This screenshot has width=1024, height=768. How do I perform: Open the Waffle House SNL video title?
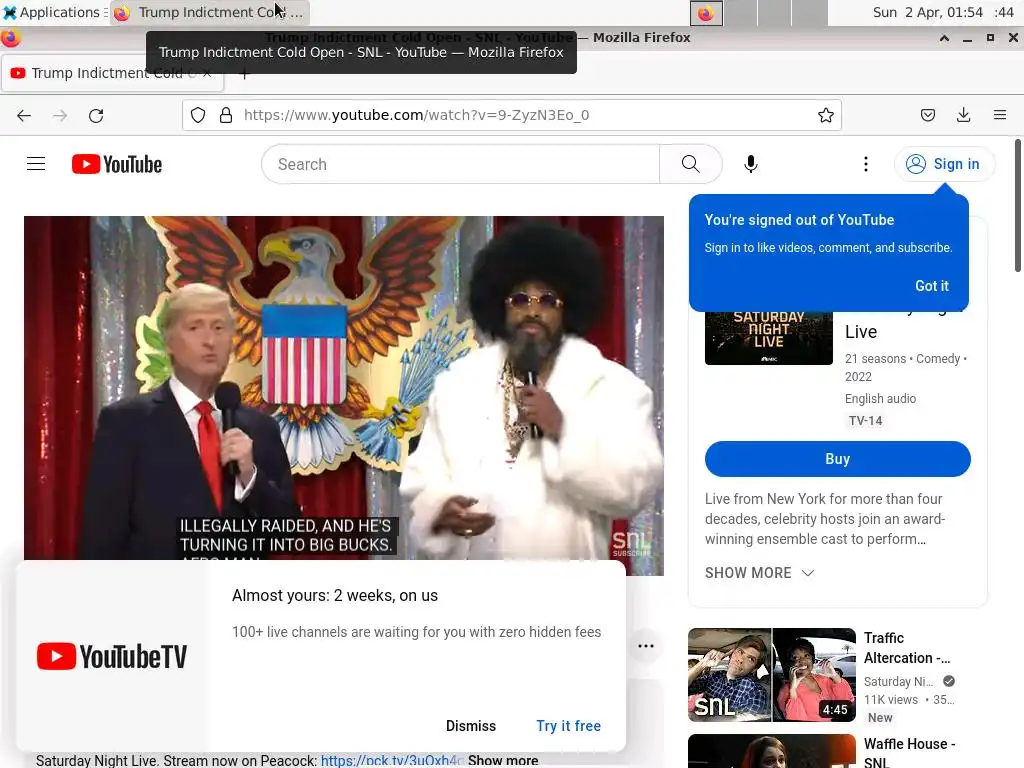click(x=909, y=752)
